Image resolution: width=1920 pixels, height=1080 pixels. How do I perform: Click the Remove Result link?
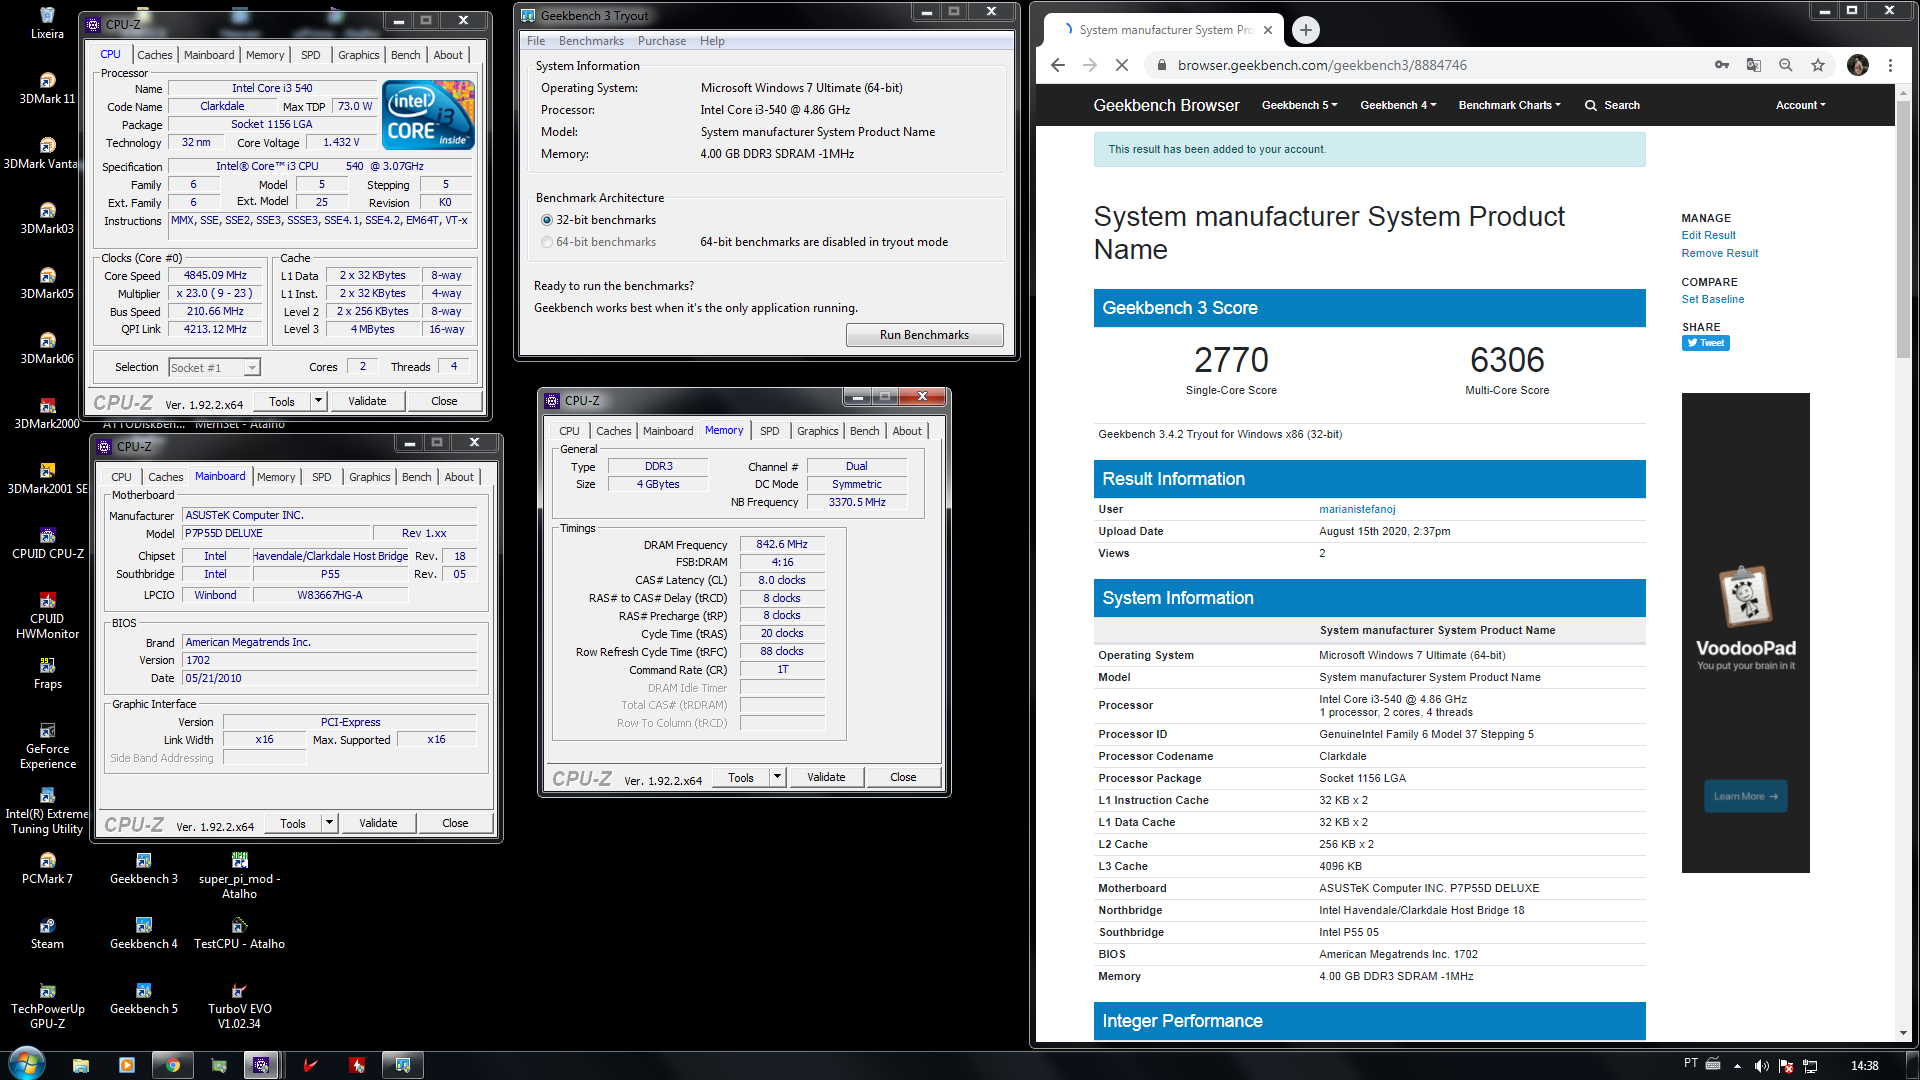(x=1719, y=253)
